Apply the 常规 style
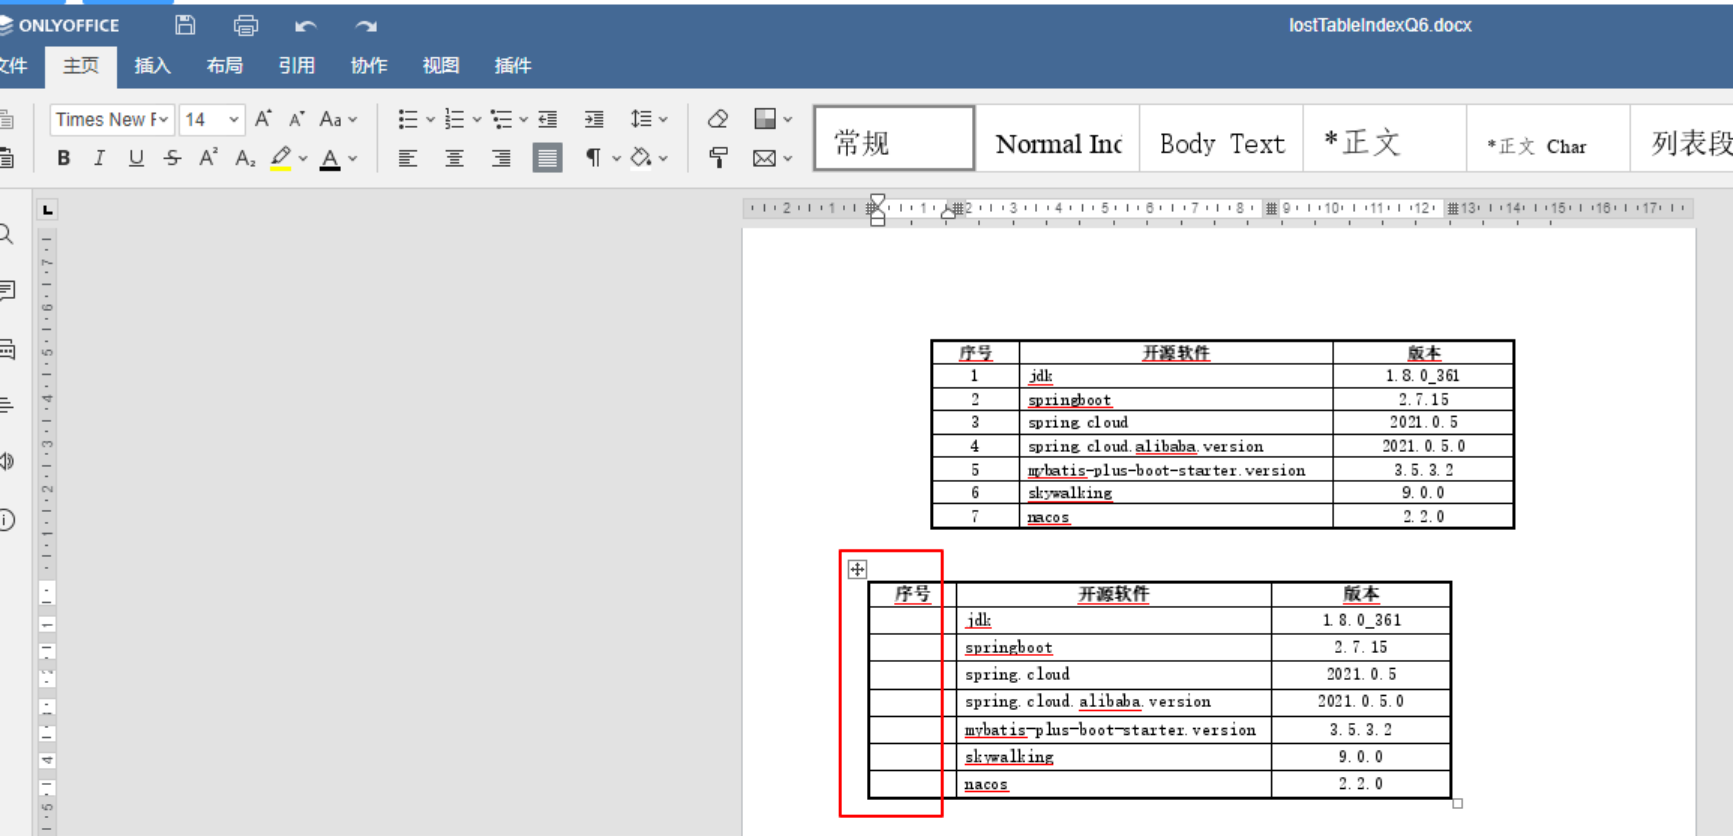 [894, 138]
